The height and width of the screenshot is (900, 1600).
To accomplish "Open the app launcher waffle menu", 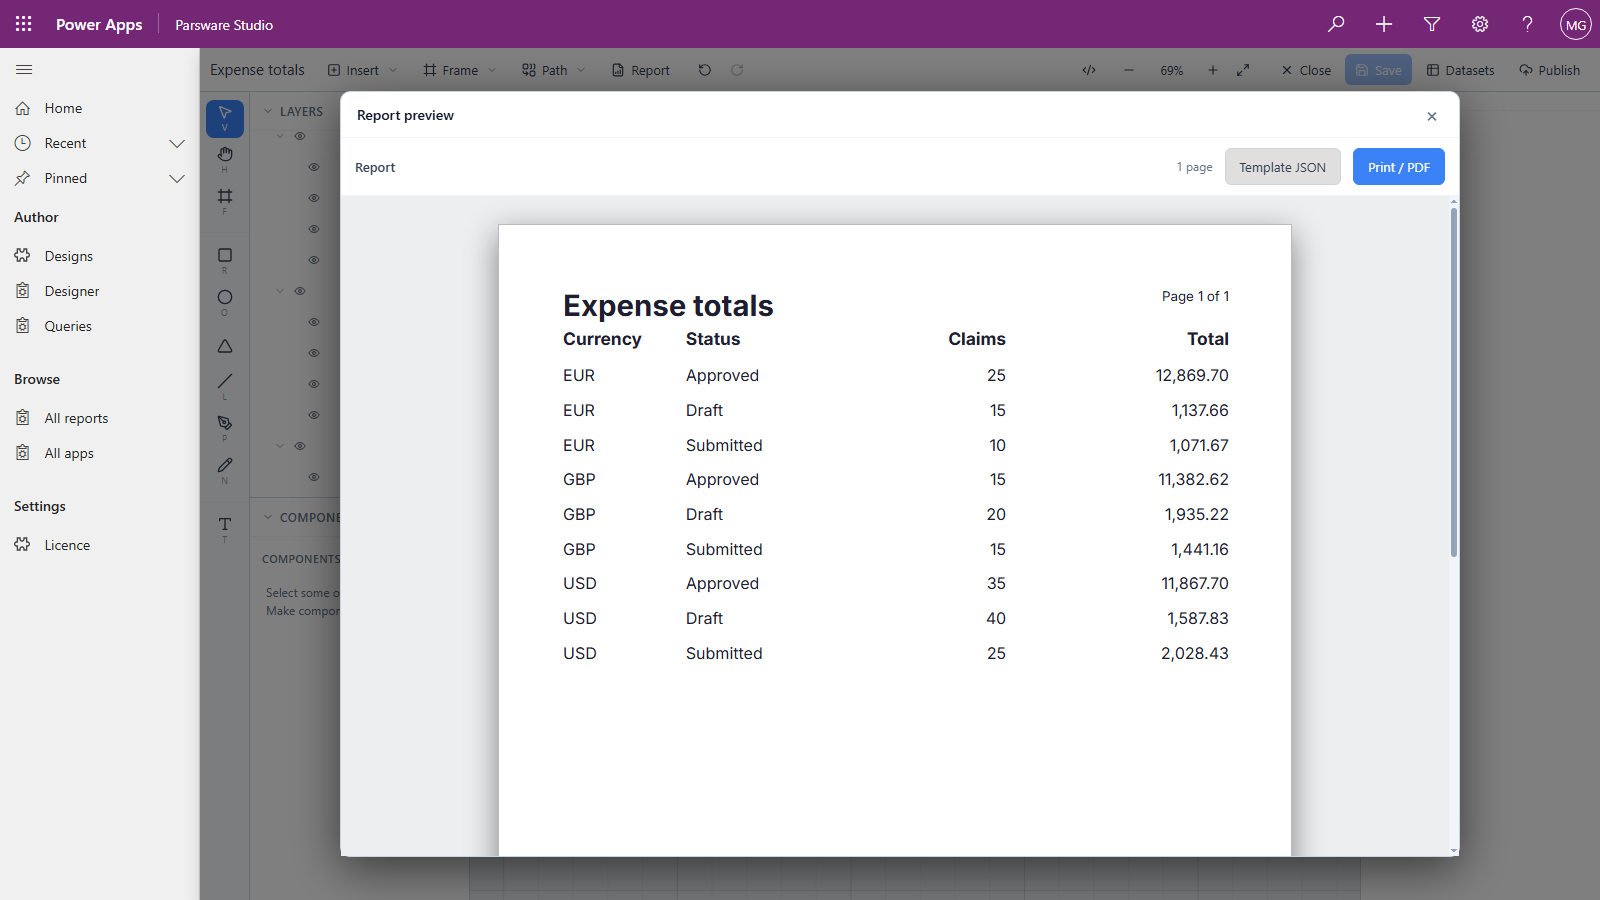I will pyautogui.click(x=24, y=24).
